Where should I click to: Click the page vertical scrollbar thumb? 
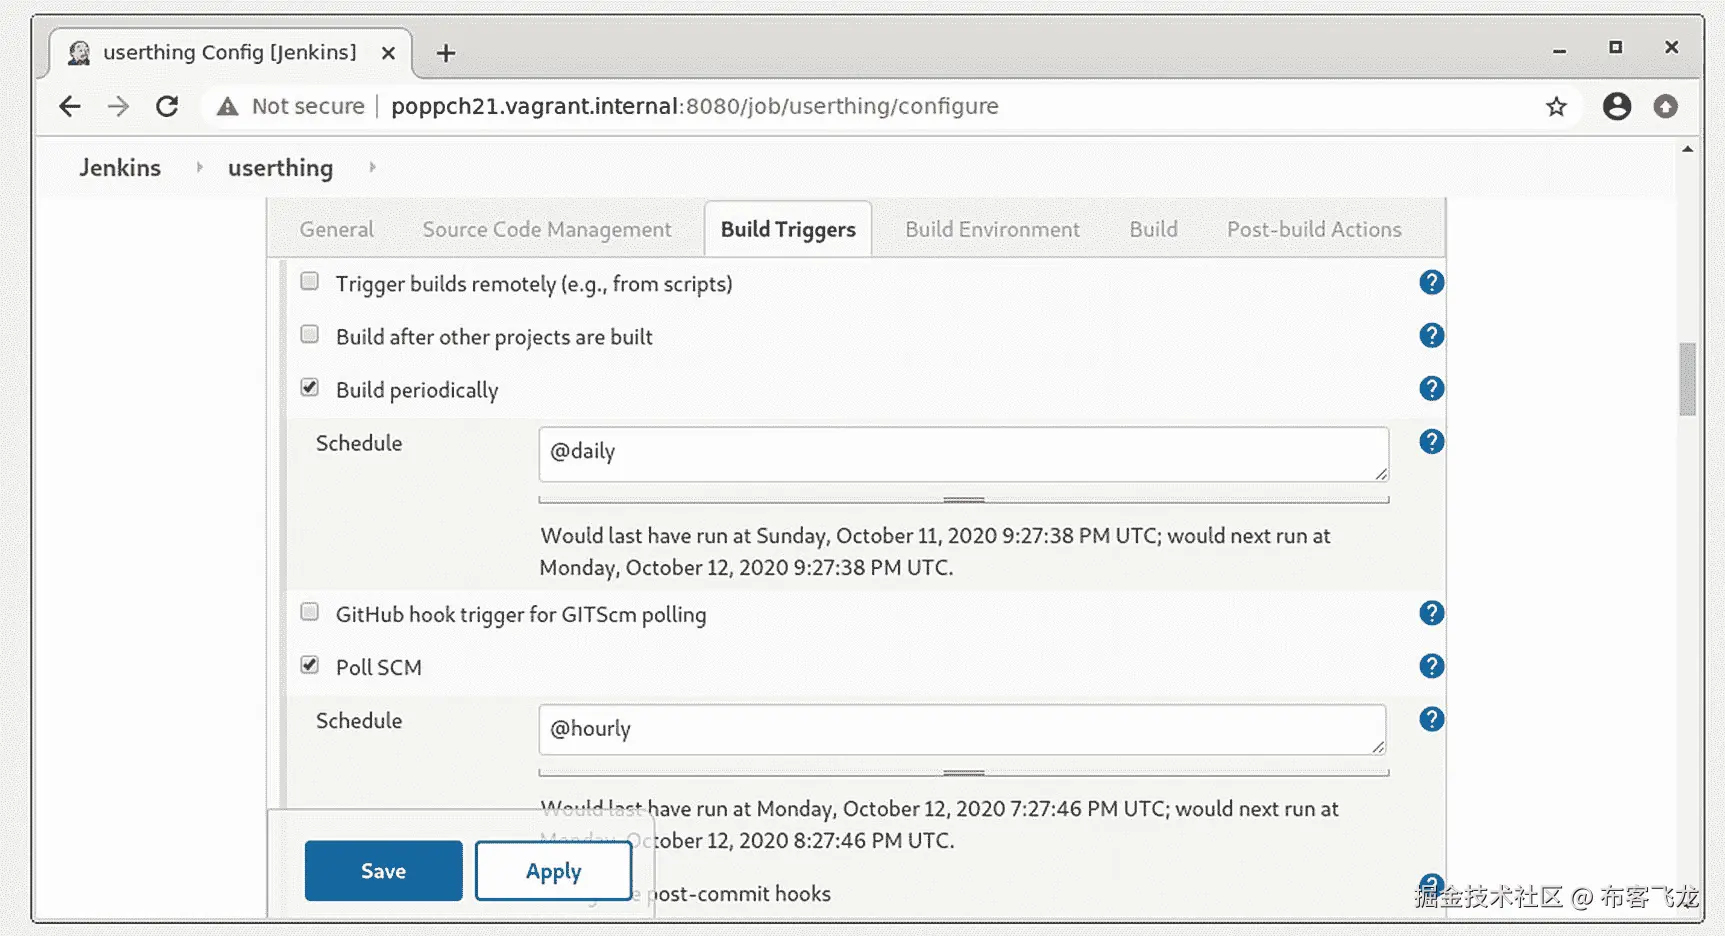1687,379
